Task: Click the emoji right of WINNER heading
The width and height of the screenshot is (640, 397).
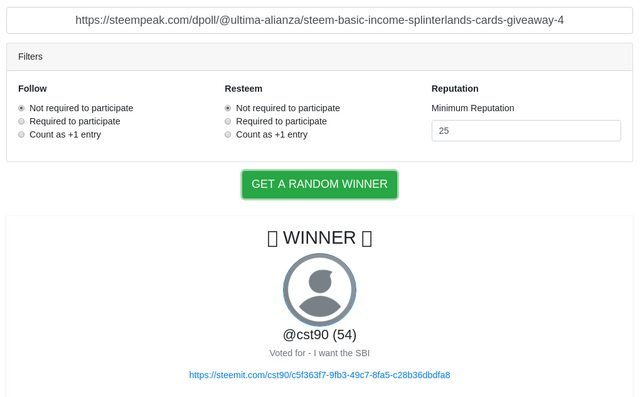Action: tap(367, 238)
